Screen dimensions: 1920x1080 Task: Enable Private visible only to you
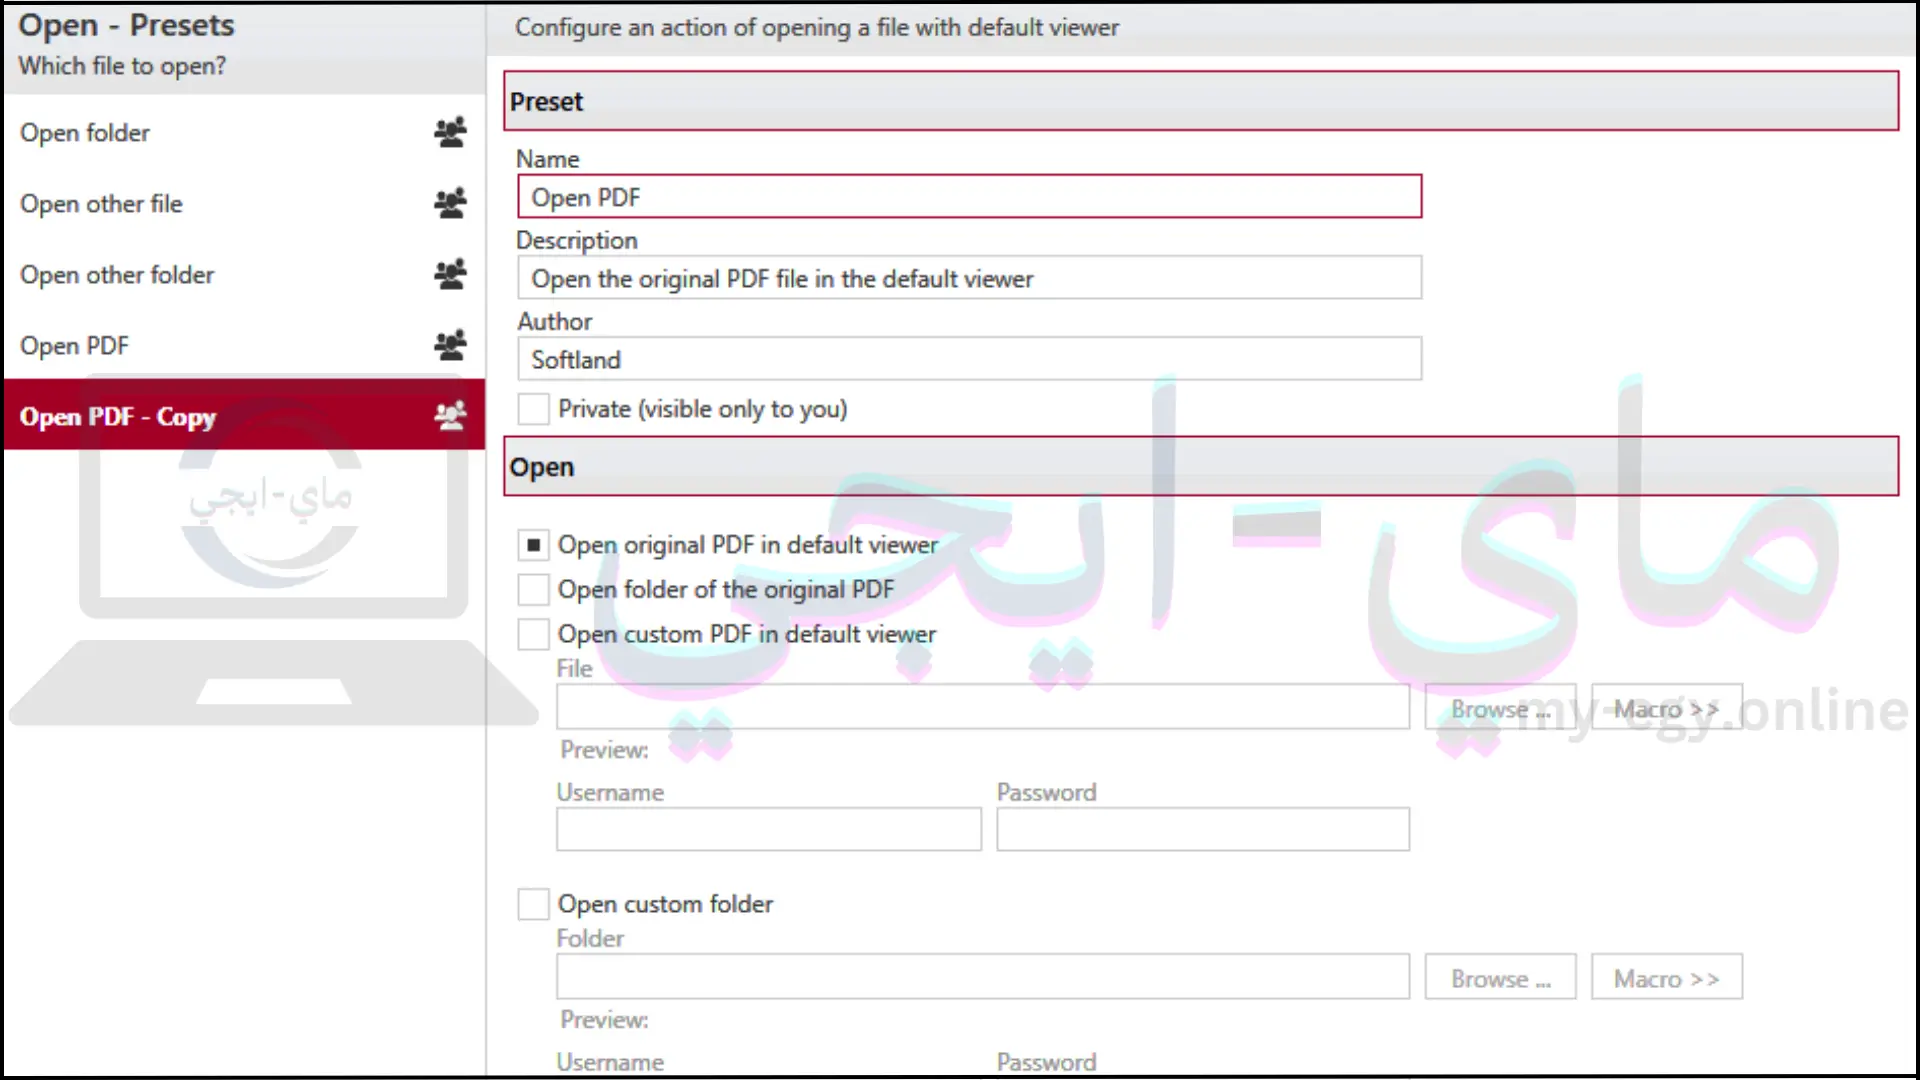pos(533,407)
